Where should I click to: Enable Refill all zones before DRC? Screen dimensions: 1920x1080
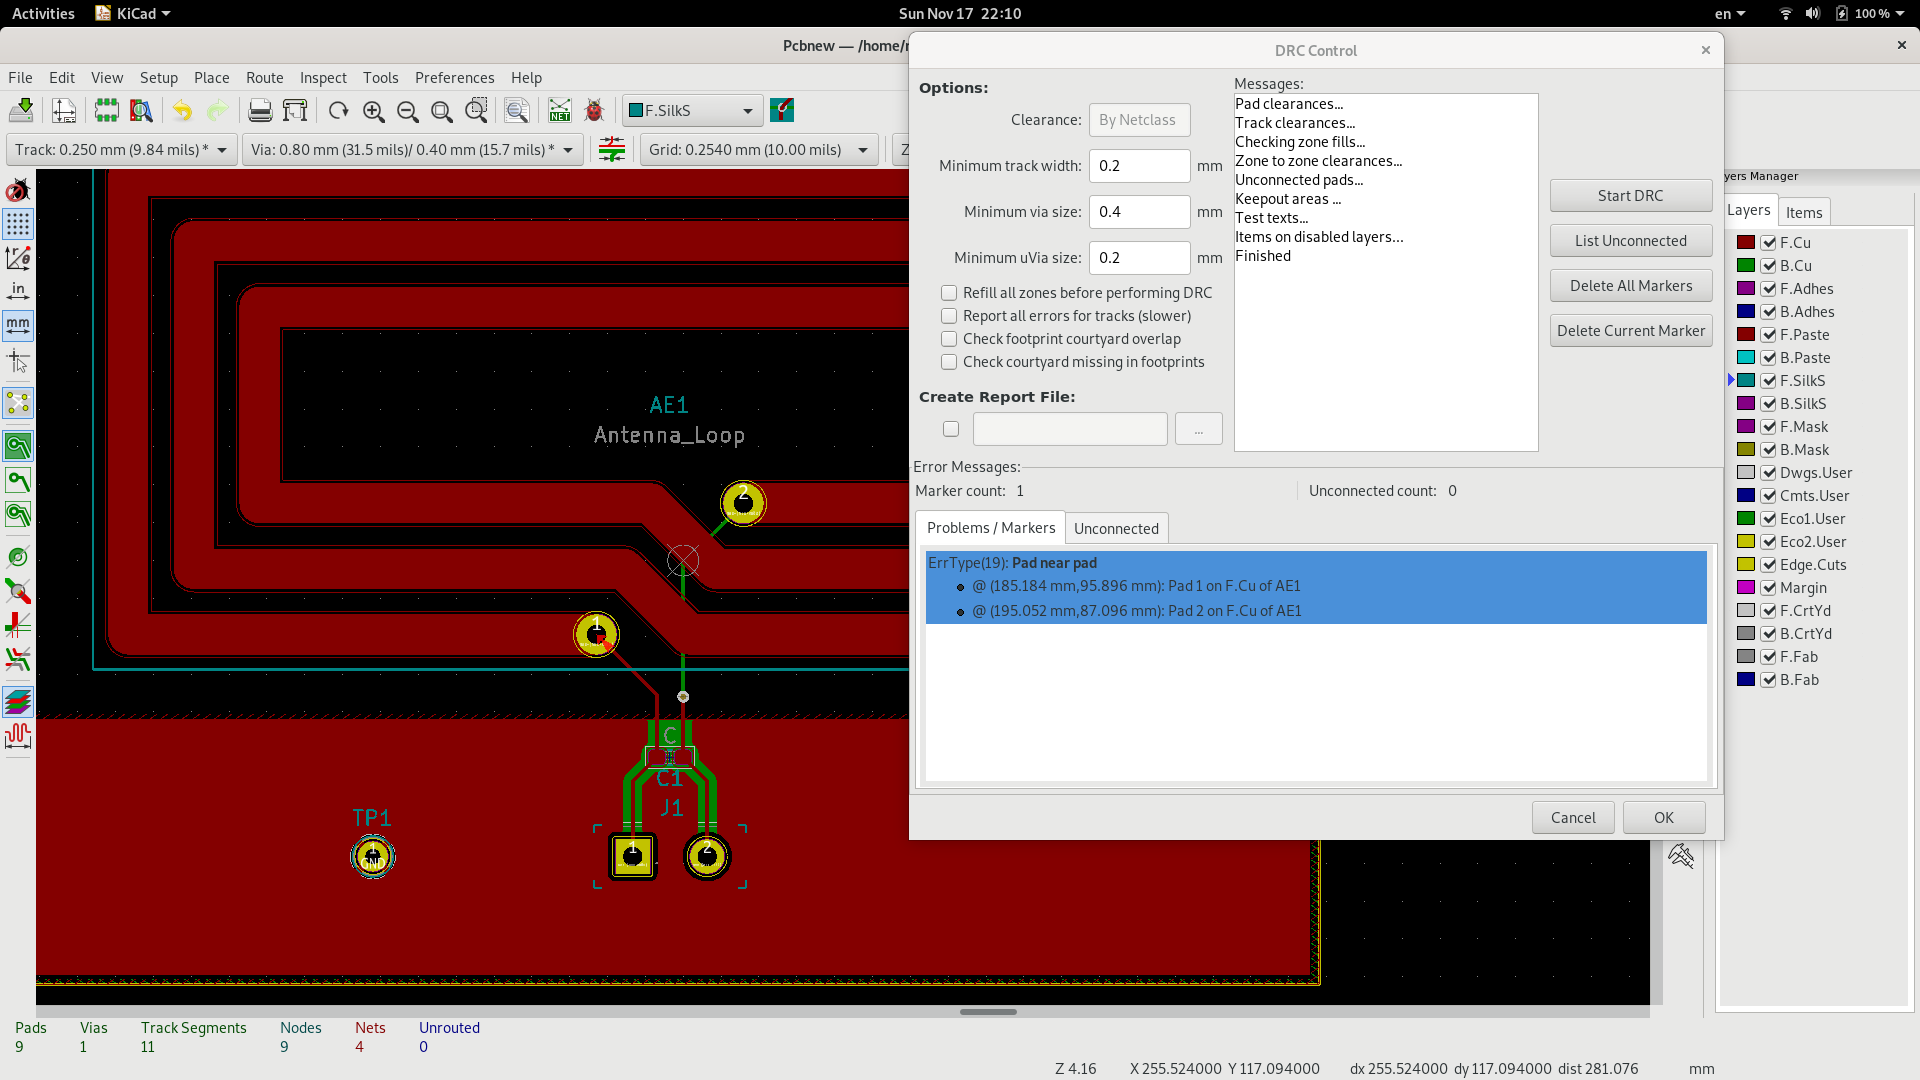pos(949,293)
